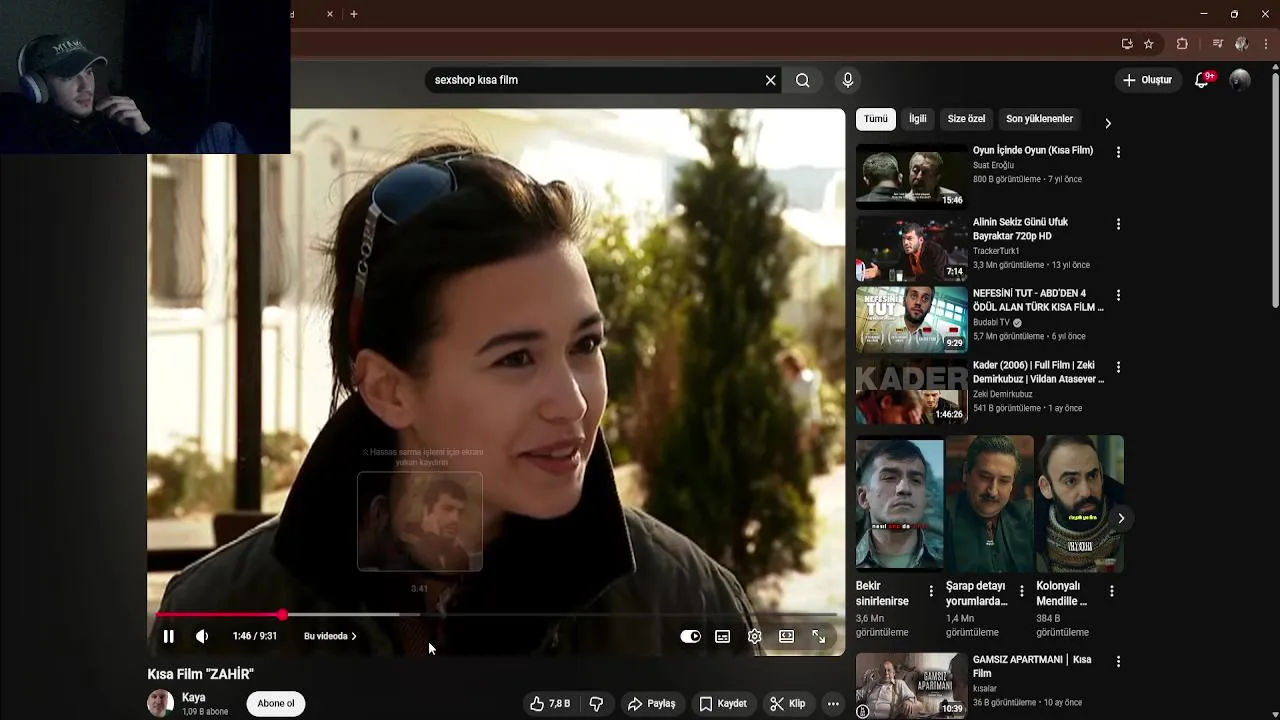Image resolution: width=1280 pixels, height=720 pixels.
Task: Open options for 'Kolonyalı Mendille' short
Action: pos(1111,591)
